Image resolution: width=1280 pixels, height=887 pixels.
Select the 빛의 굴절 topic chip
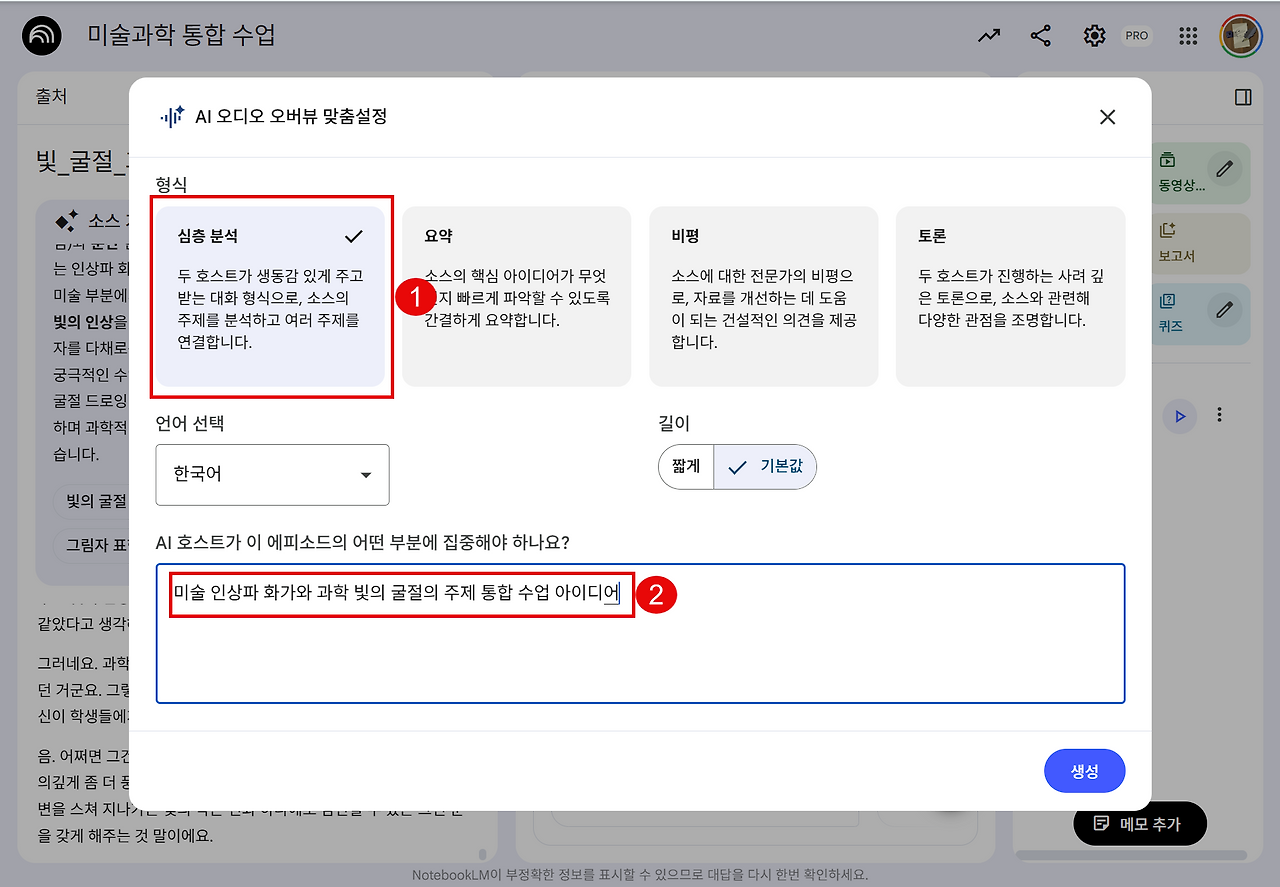point(91,500)
